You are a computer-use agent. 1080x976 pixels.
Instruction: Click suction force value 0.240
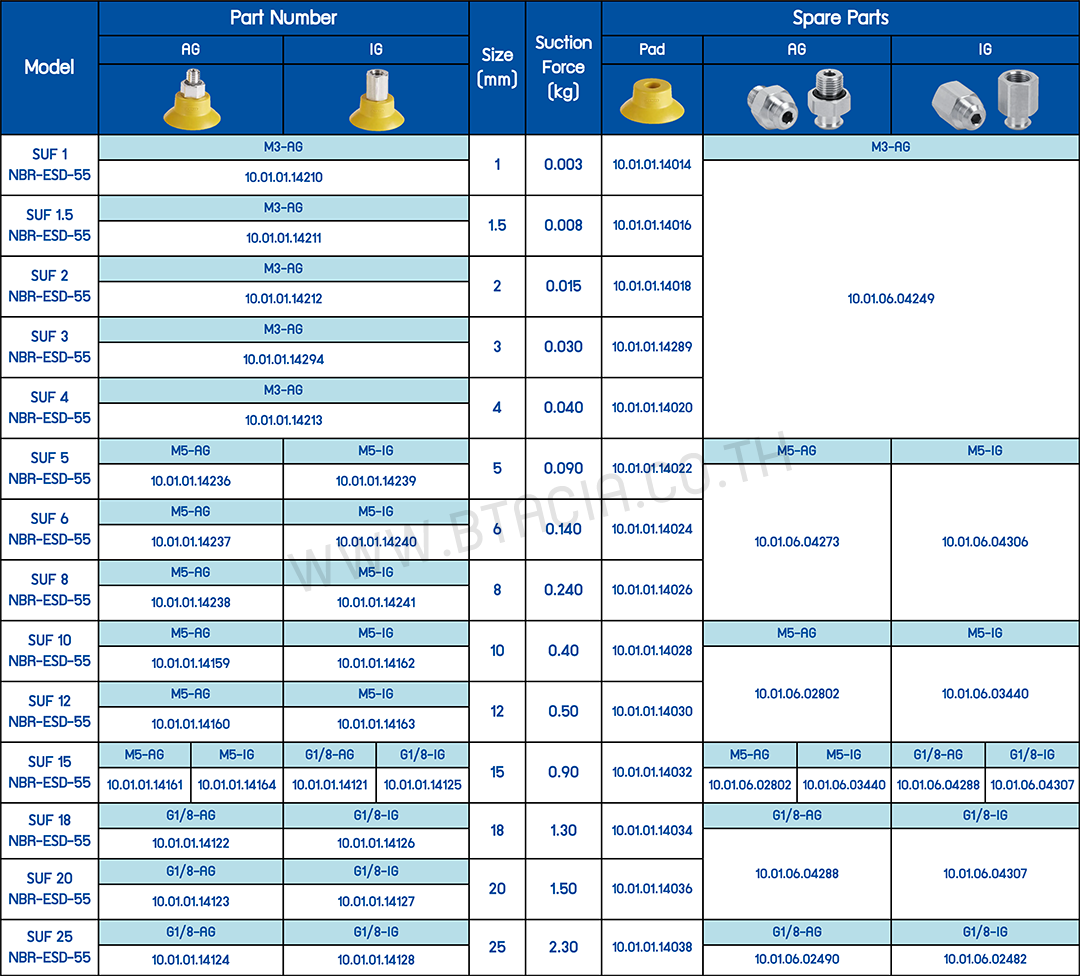coord(563,590)
